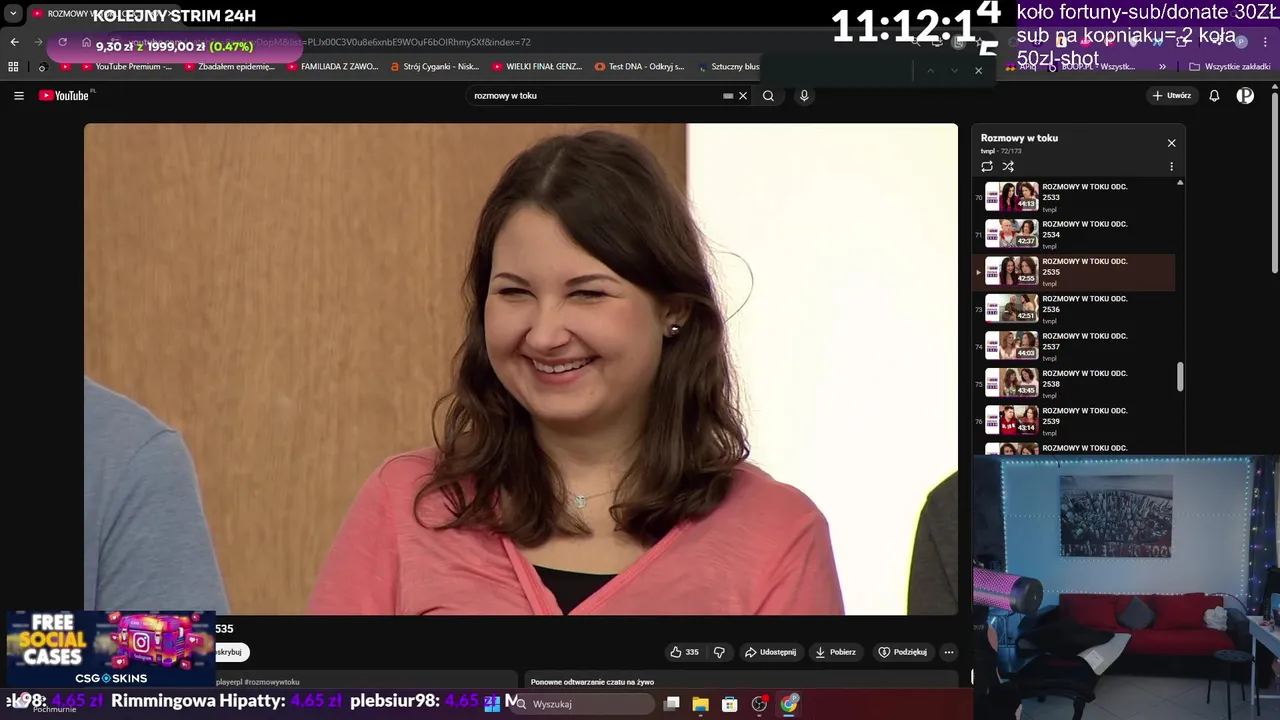Open OBS Studio from taskbar
1280x720 pixels.
coord(760,704)
